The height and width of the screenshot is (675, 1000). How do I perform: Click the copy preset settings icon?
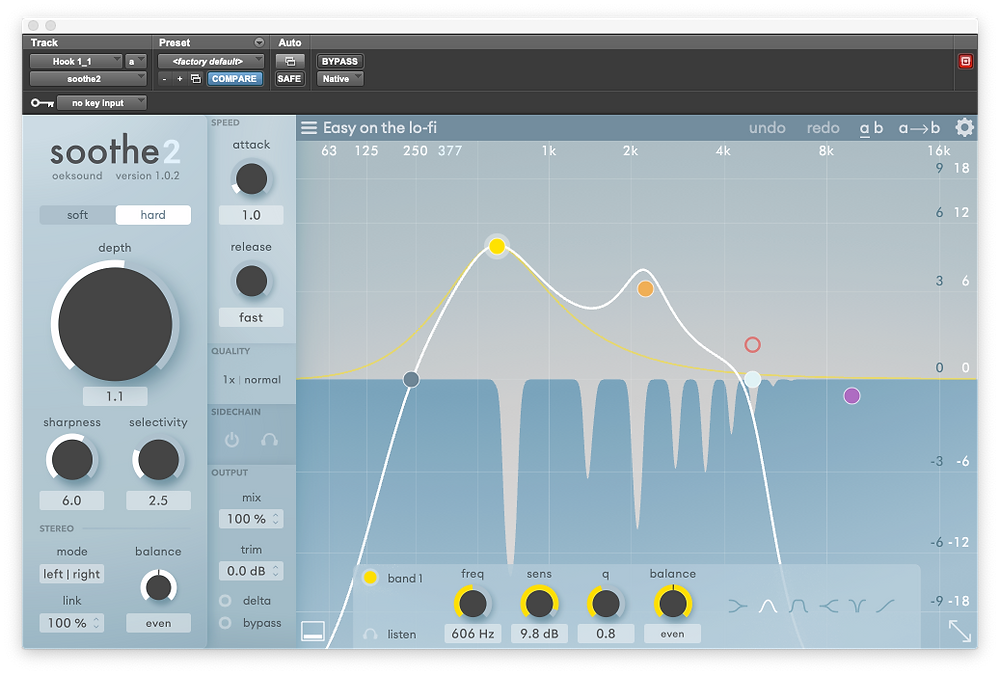pos(196,78)
